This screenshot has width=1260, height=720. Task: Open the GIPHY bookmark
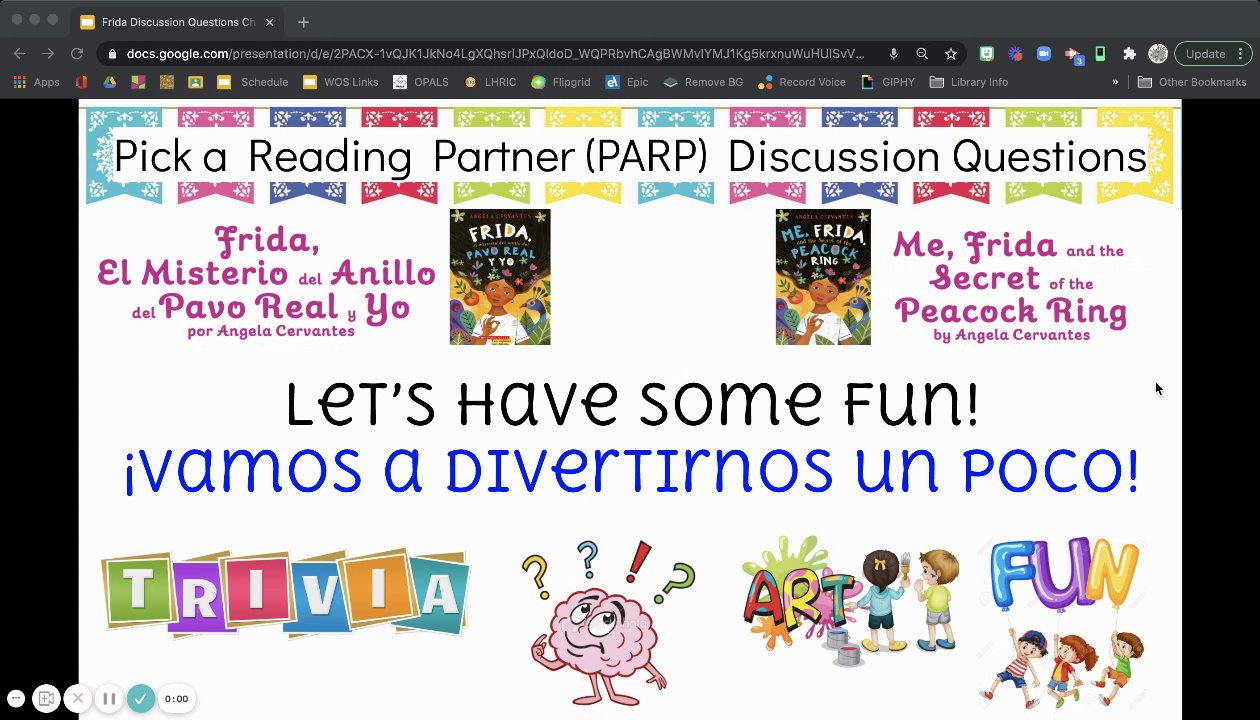888,82
